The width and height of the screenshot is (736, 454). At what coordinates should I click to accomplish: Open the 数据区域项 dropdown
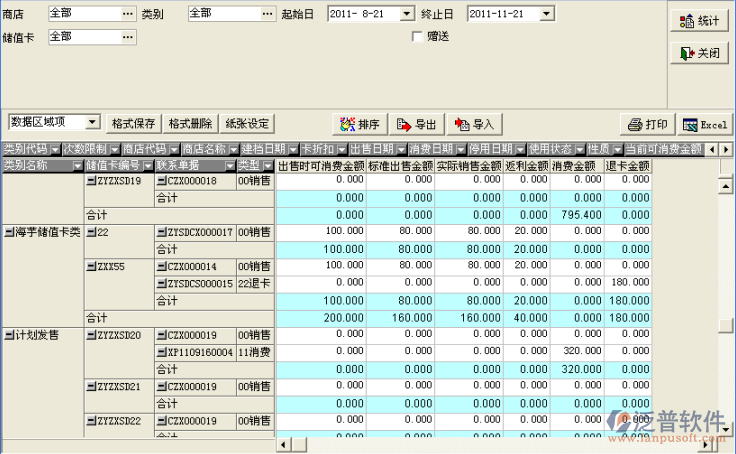pyautogui.click(x=93, y=123)
